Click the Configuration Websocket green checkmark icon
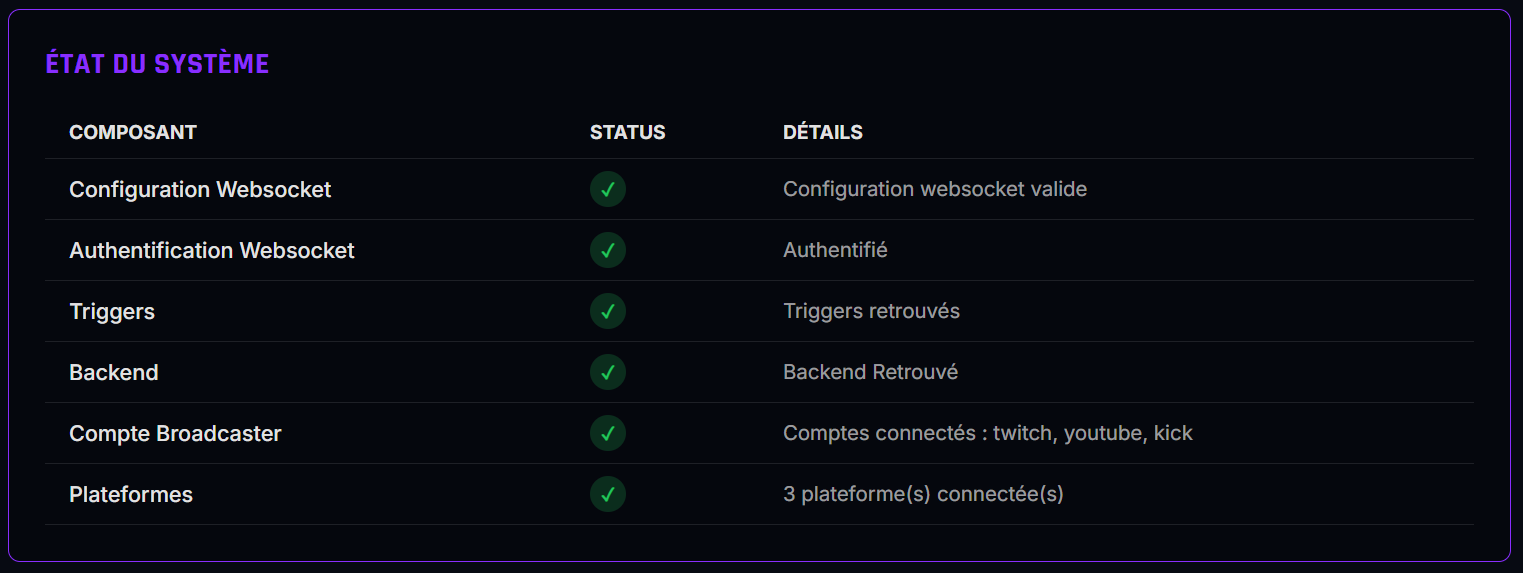The width and height of the screenshot is (1523, 573). (607, 189)
